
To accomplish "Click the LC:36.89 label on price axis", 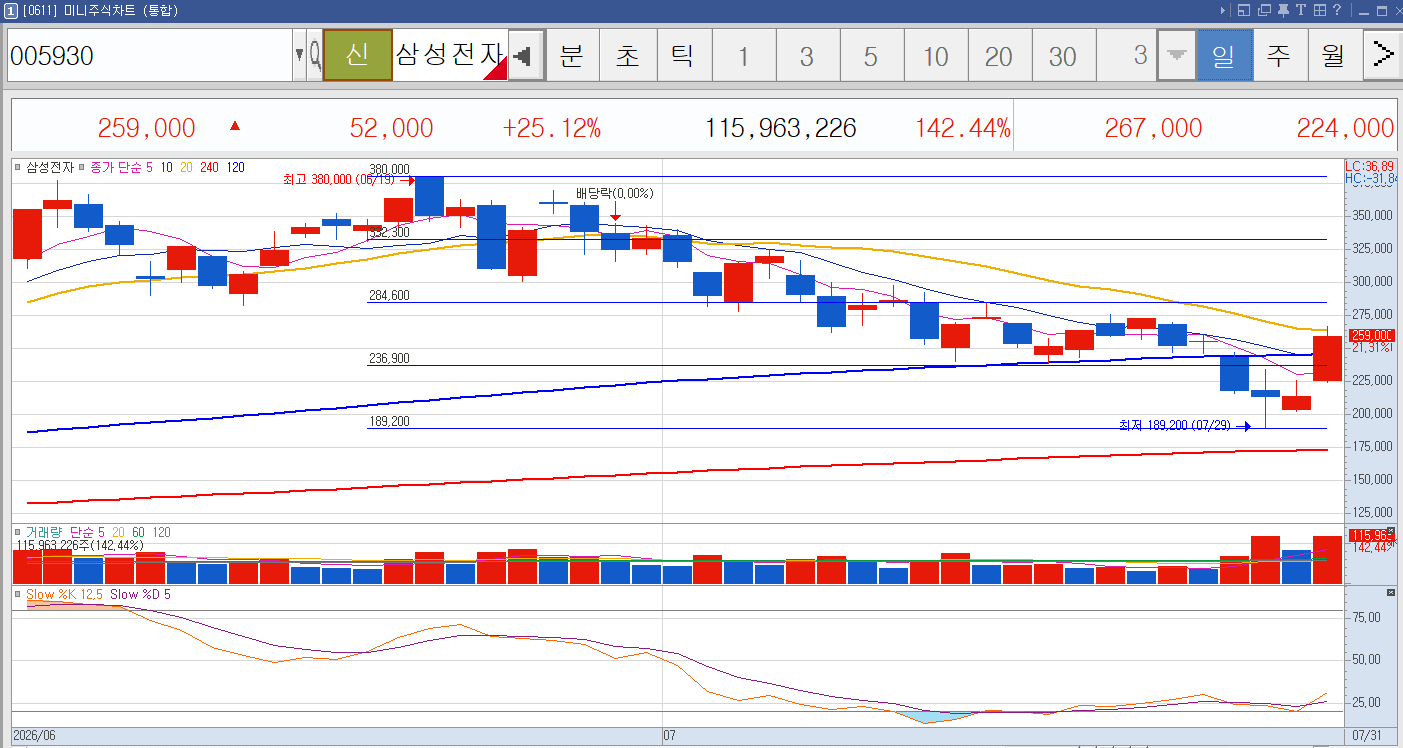I will point(1369,166).
